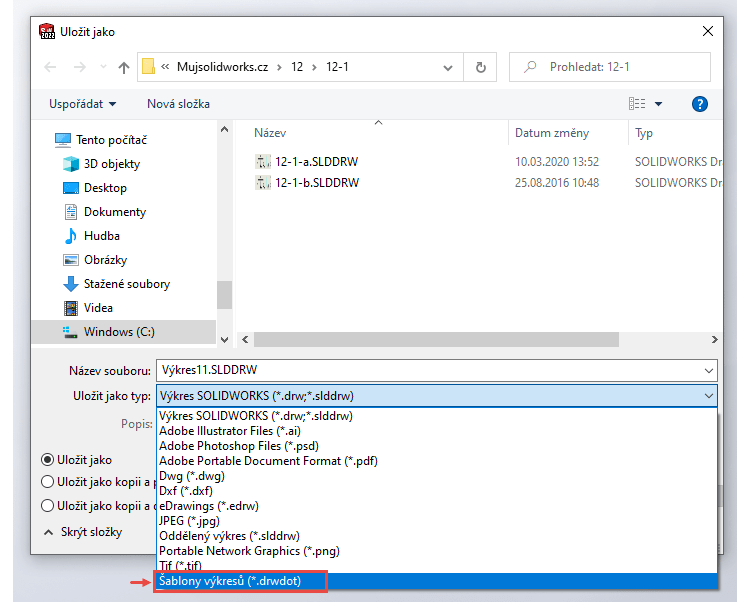750x602 pixels.
Task: Click the 3D objekty cube icon
Action: [x=71, y=164]
